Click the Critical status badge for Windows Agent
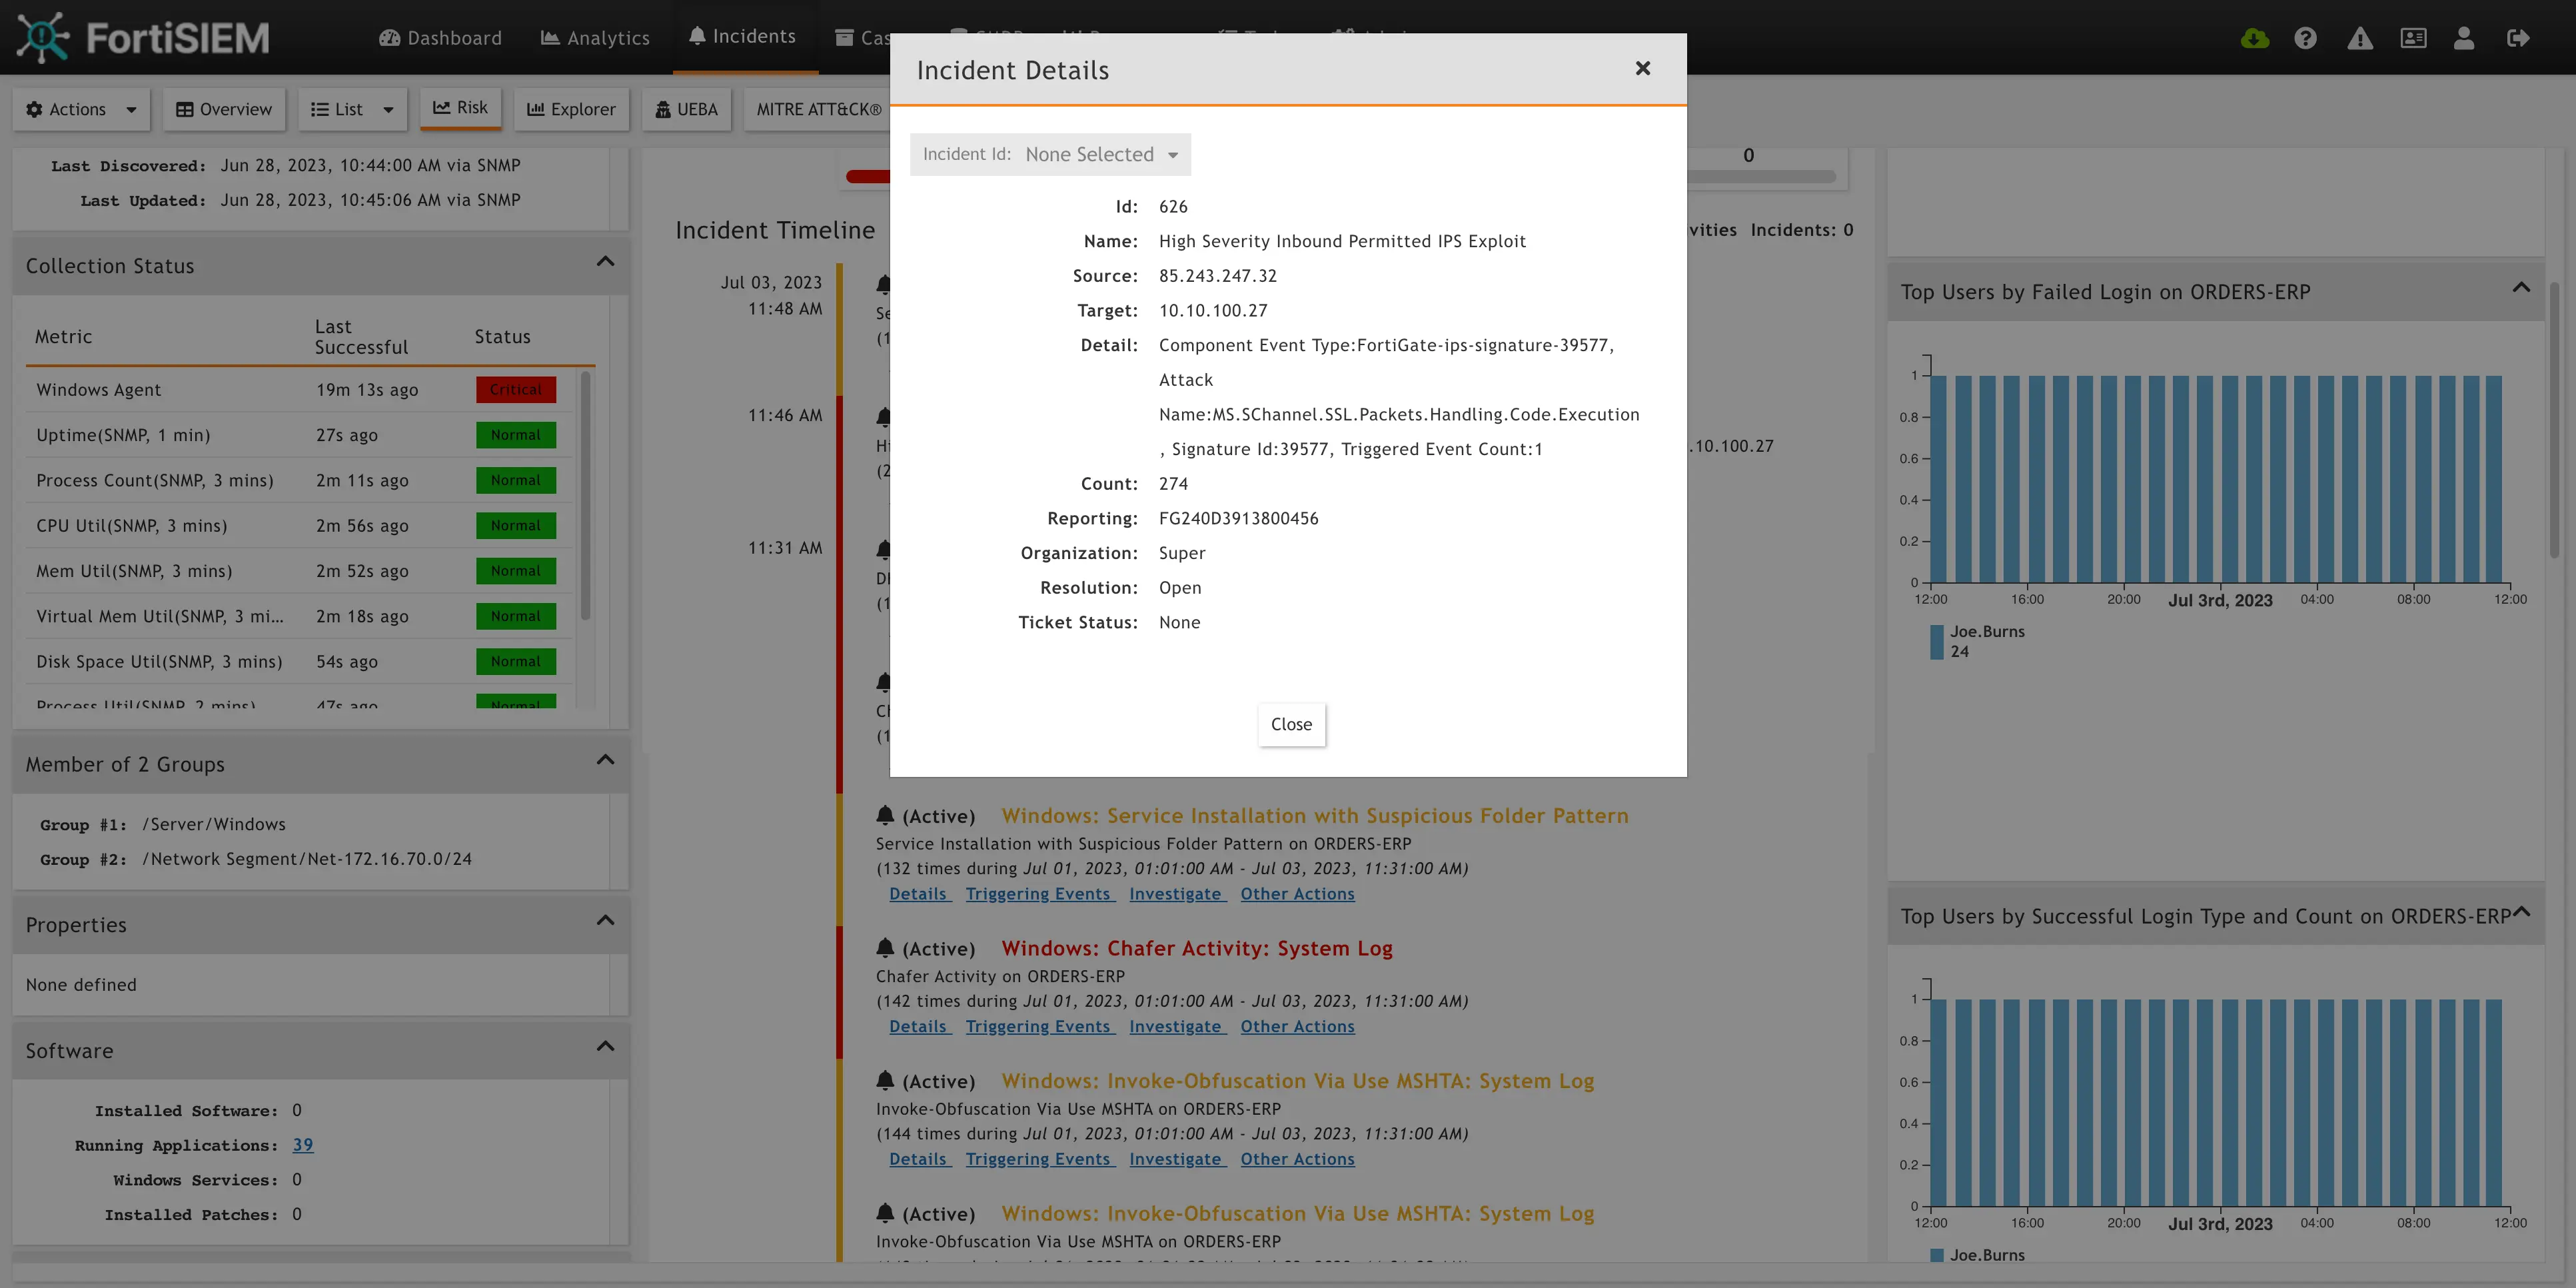Image resolution: width=2576 pixels, height=1288 pixels. point(515,389)
